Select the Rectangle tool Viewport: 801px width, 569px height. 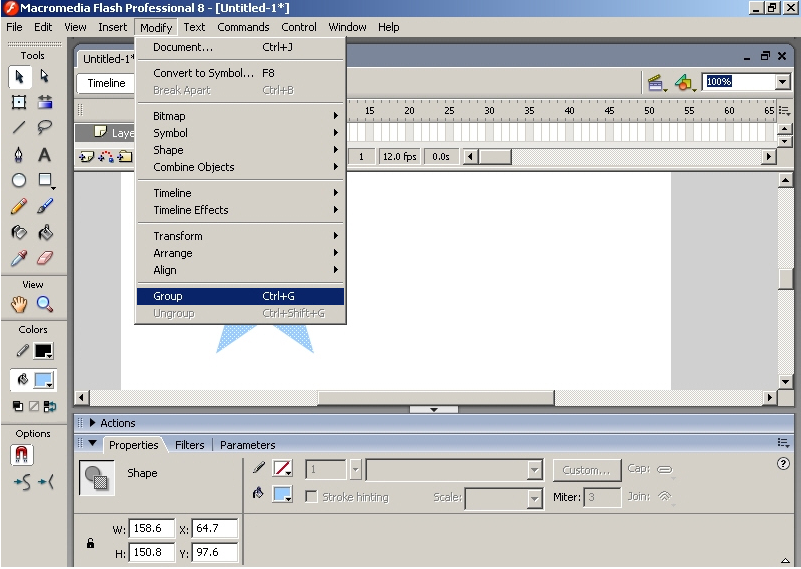tap(45, 180)
